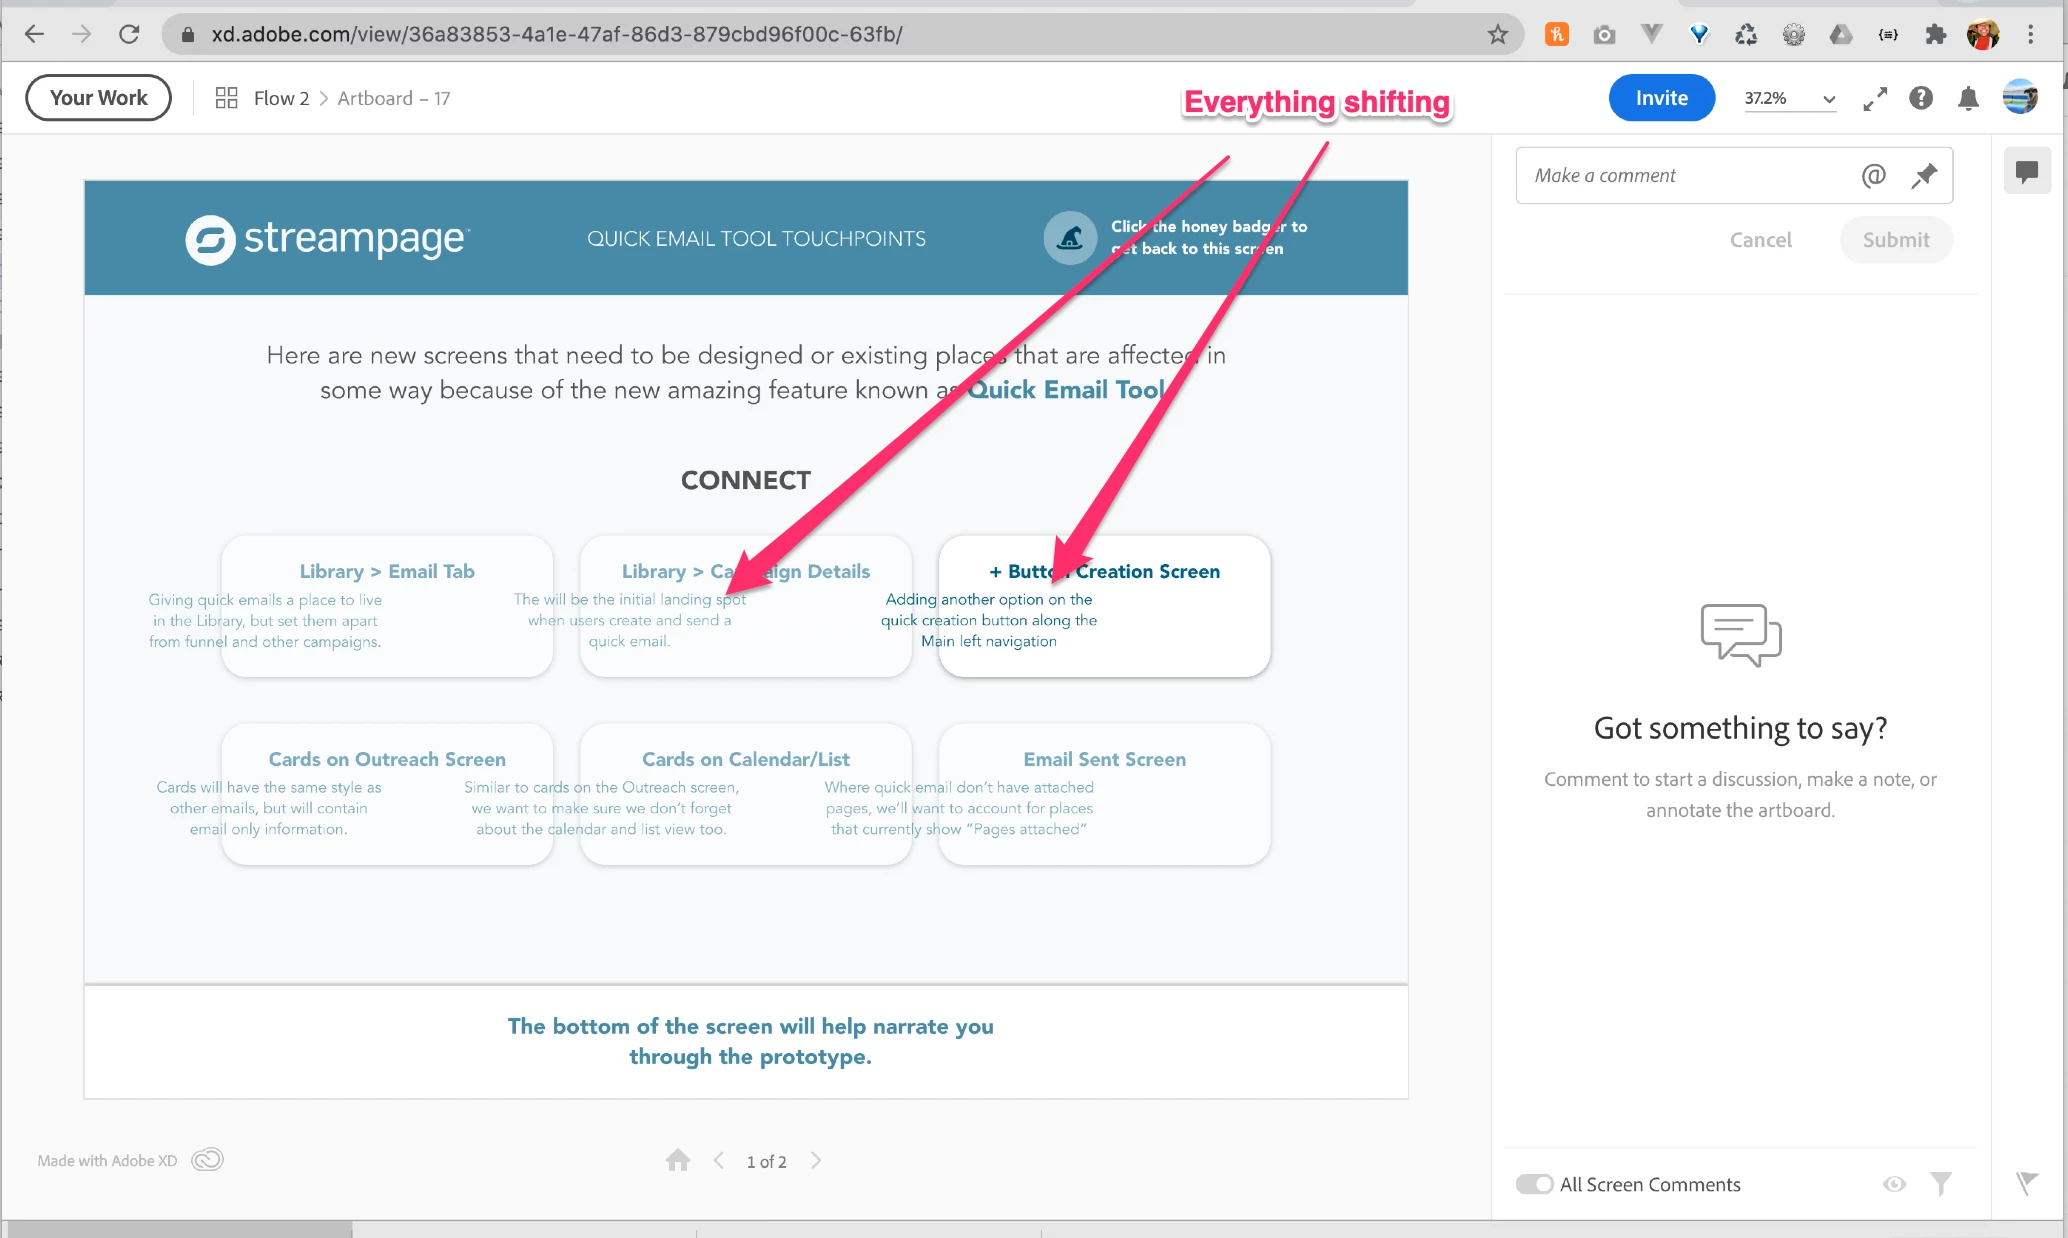Screen dimensions: 2068x1238
Task: Open the 37.2% zoom dropdown
Action: (x=1790, y=98)
